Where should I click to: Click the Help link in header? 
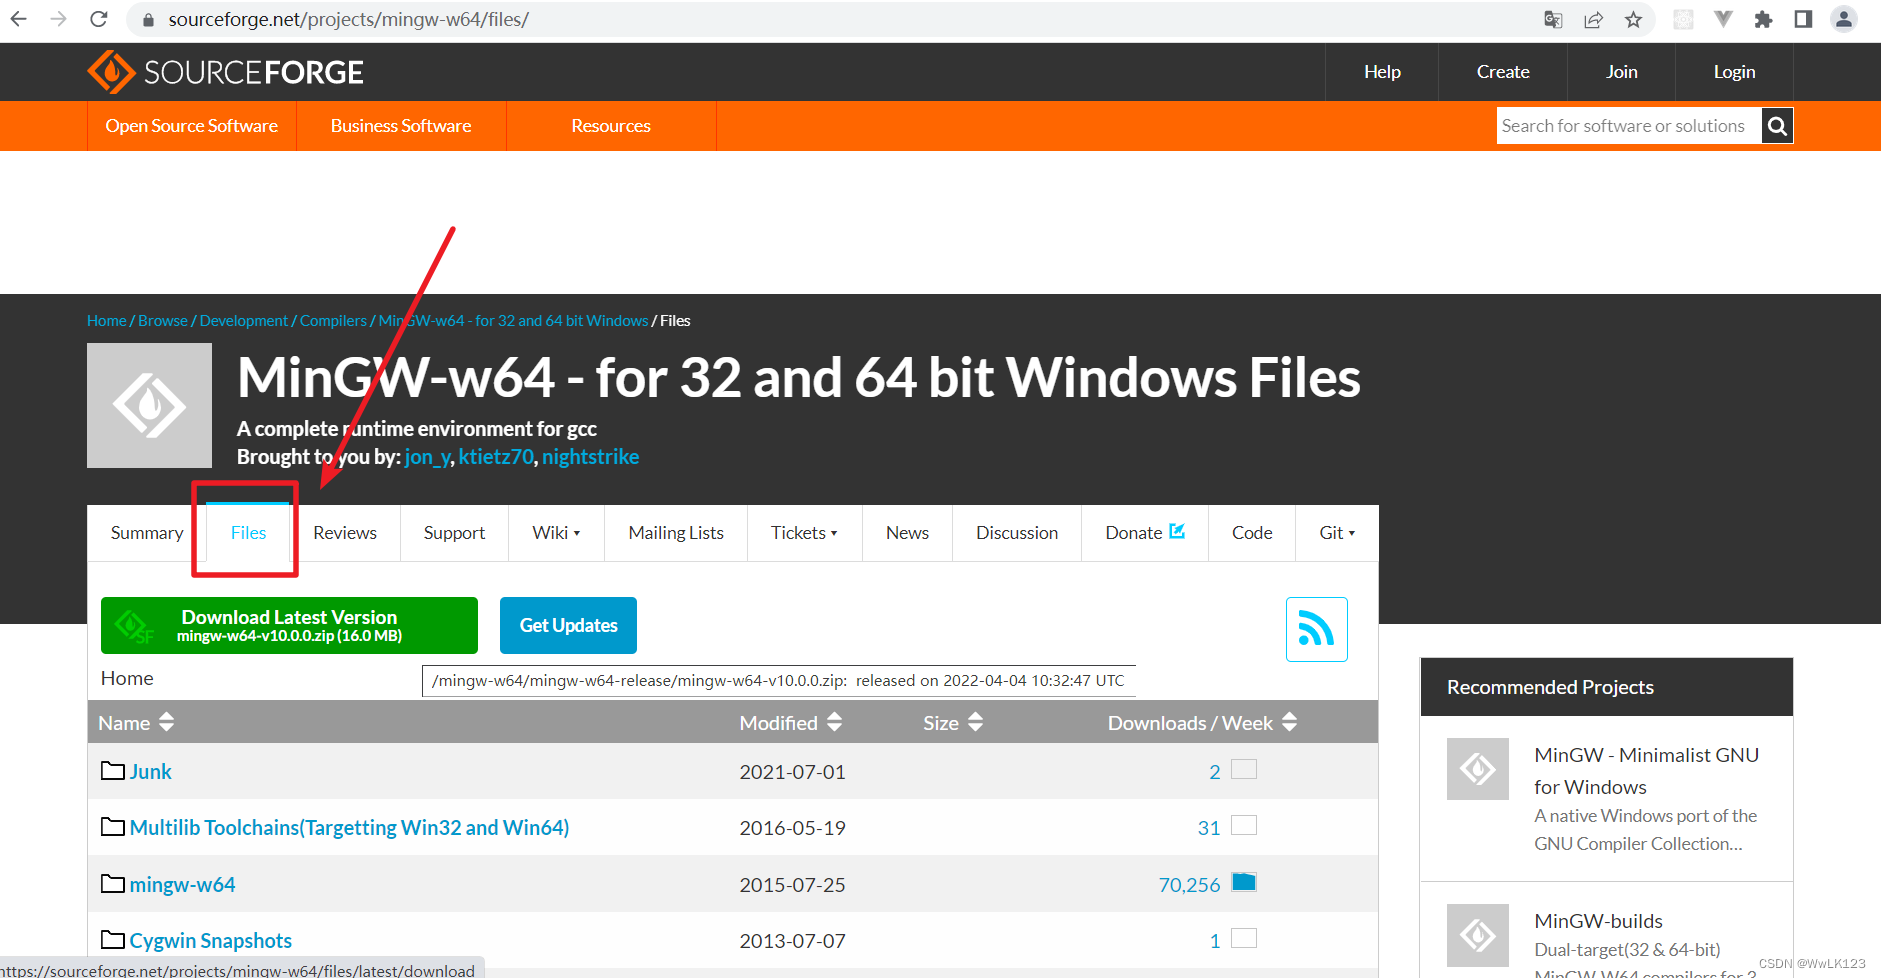click(x=1382, y=72)
